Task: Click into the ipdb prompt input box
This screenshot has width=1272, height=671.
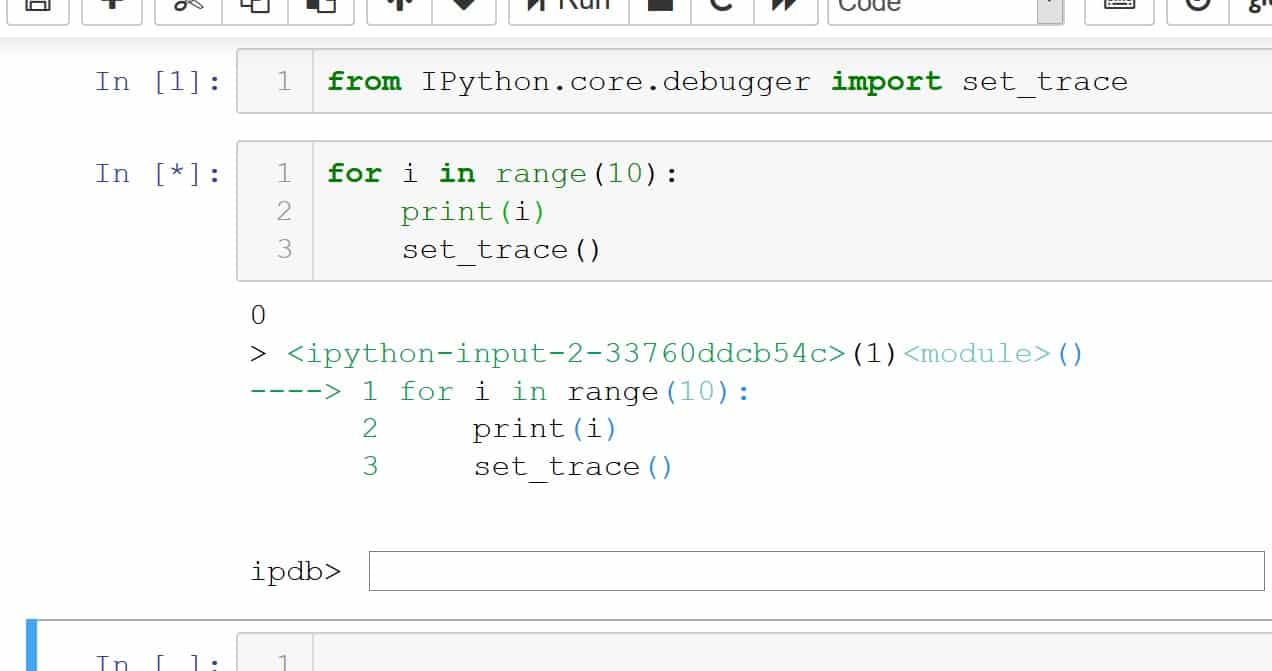Action: click(816, 571)
